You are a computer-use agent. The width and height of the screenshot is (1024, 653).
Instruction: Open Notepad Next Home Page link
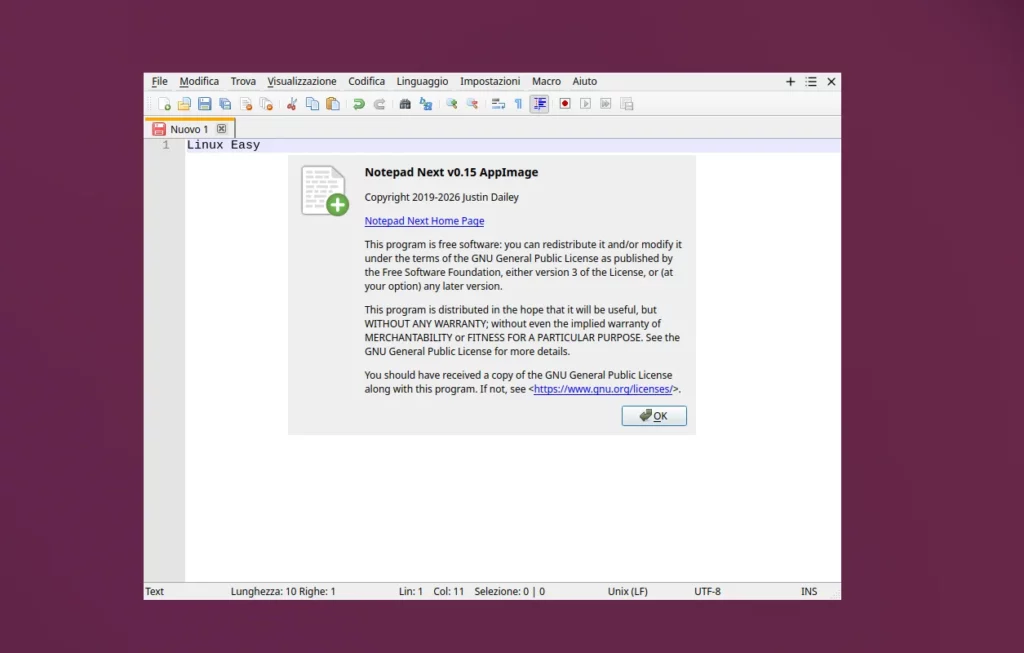[x=424, y=221]
